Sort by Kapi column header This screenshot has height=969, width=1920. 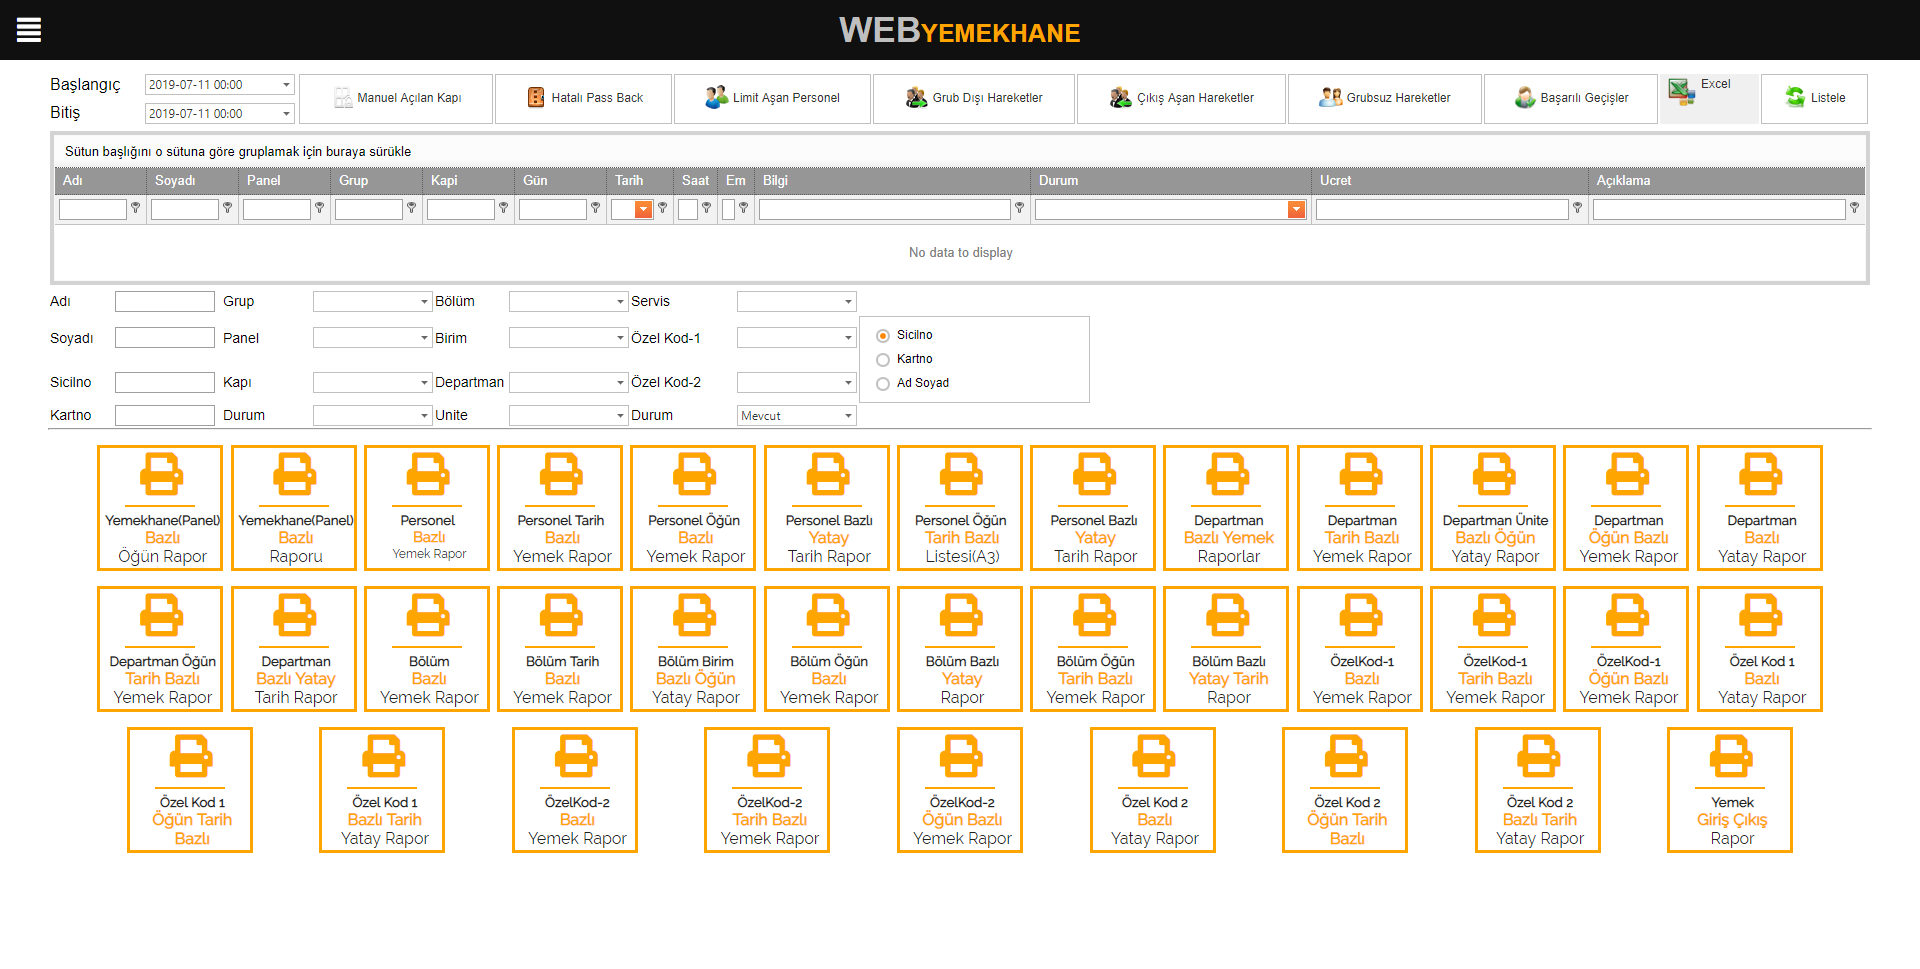click(468, 181)
